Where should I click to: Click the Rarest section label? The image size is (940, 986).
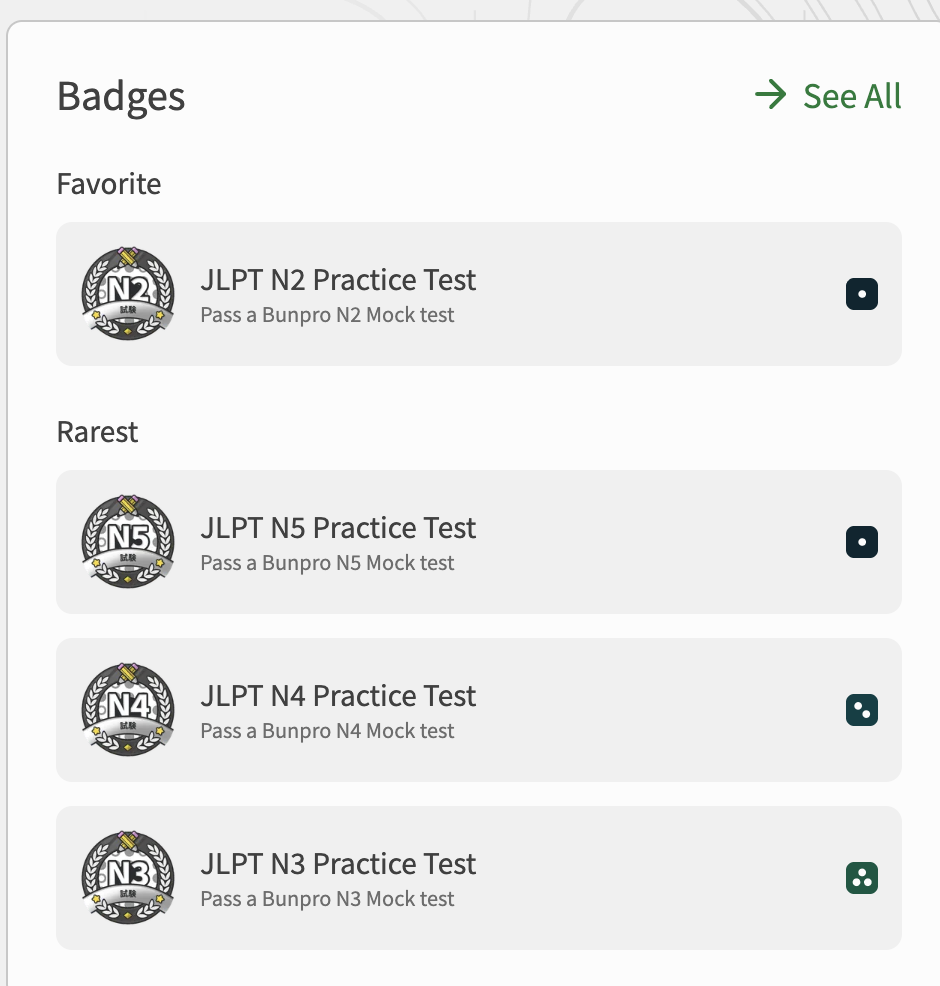[97, 432]
